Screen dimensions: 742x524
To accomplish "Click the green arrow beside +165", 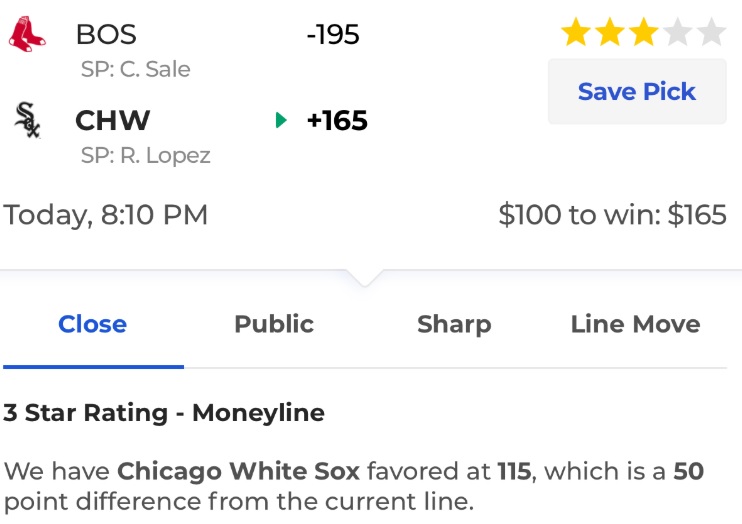I will (281, 120).
